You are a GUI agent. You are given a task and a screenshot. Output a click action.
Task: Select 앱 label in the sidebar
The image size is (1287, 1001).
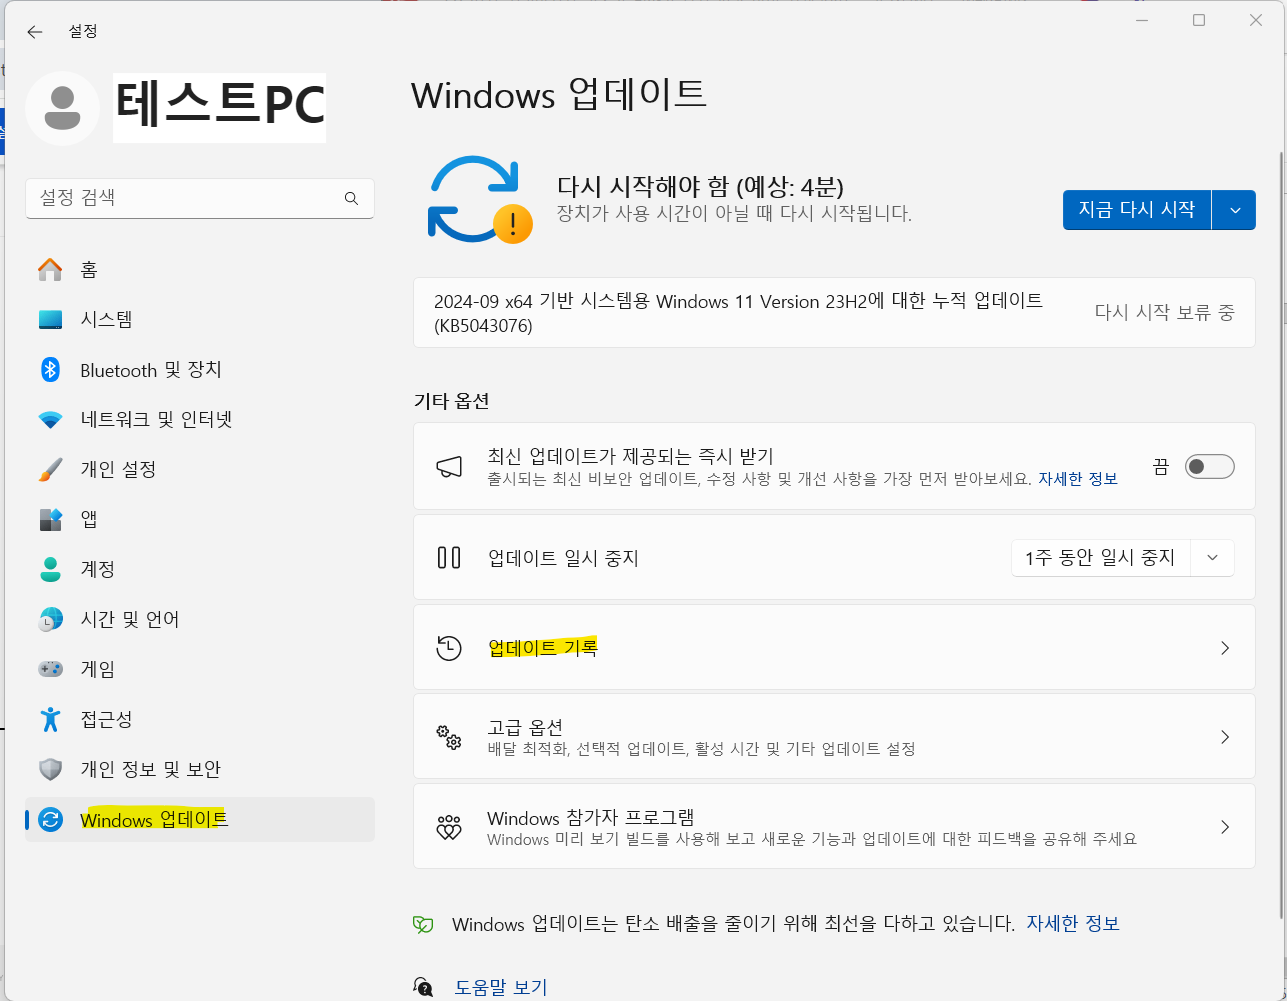(x=89, y=519)
